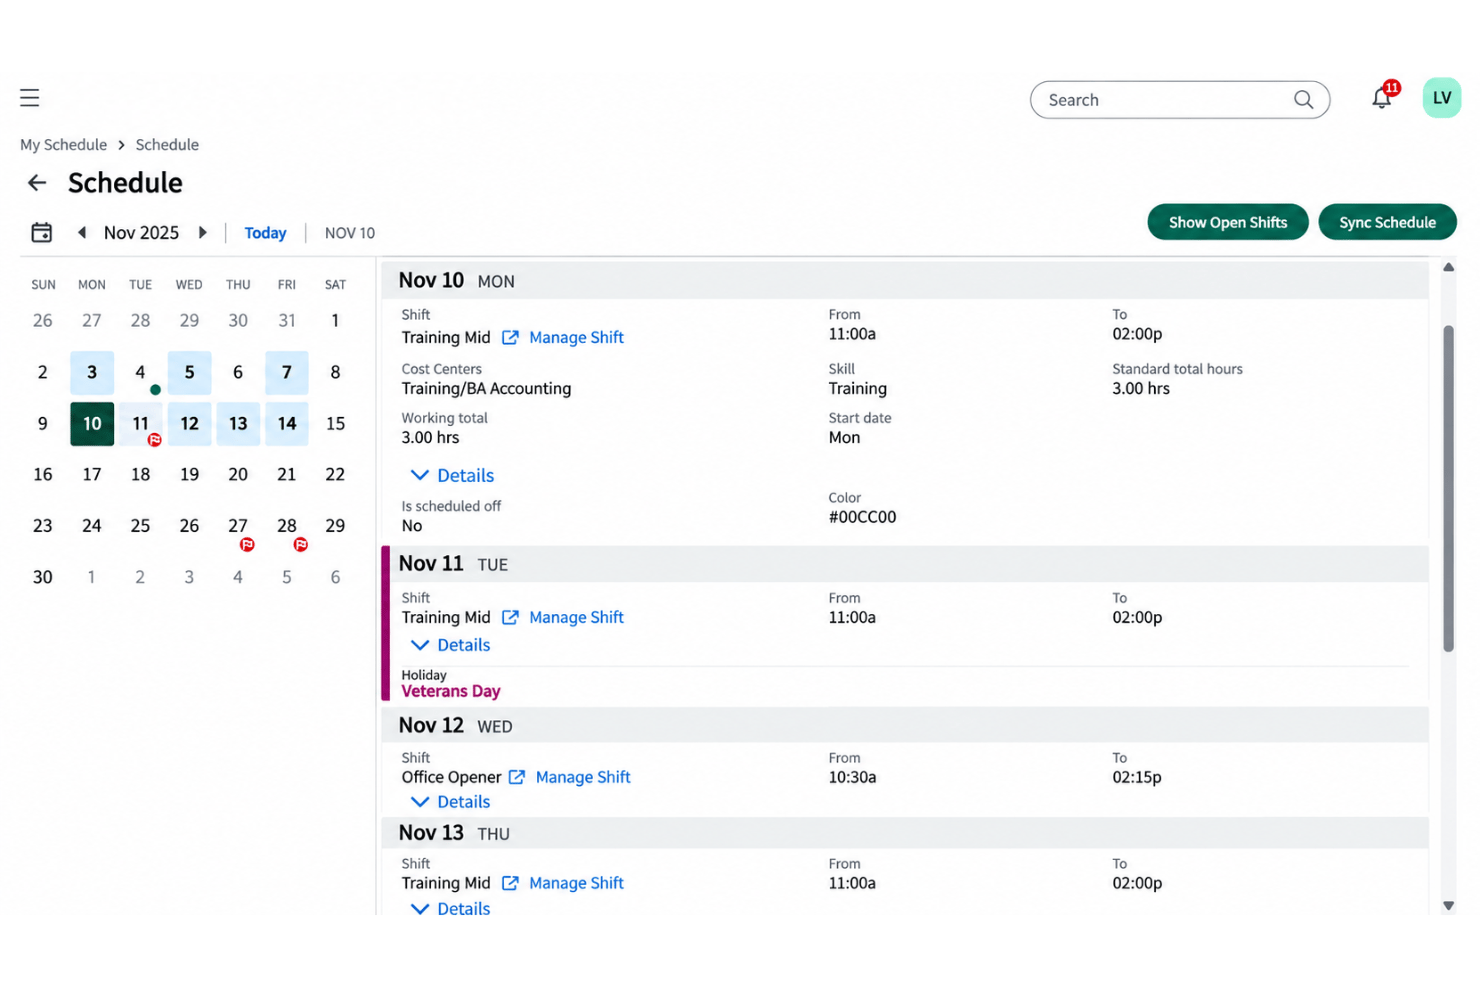Open the calendar date picker icon
This screenshot has height=987, width=1480.
coord(41,232)
